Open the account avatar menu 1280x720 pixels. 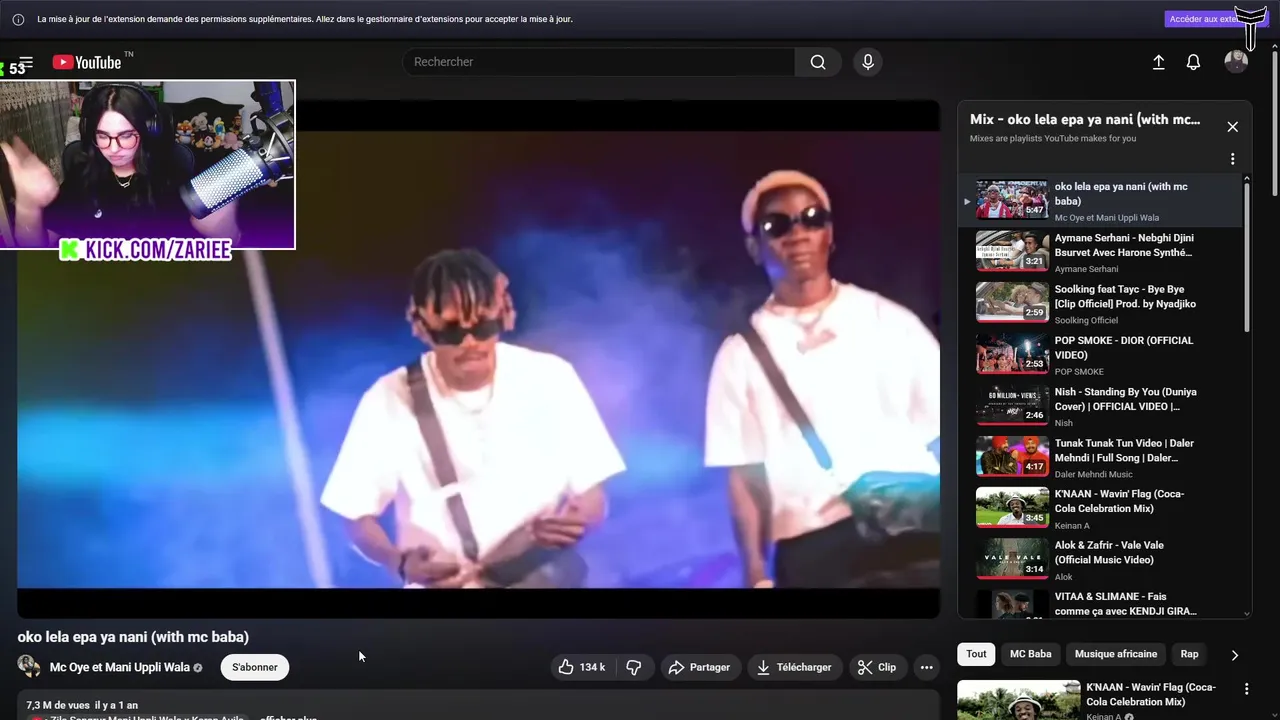(x=1236, y=62)
